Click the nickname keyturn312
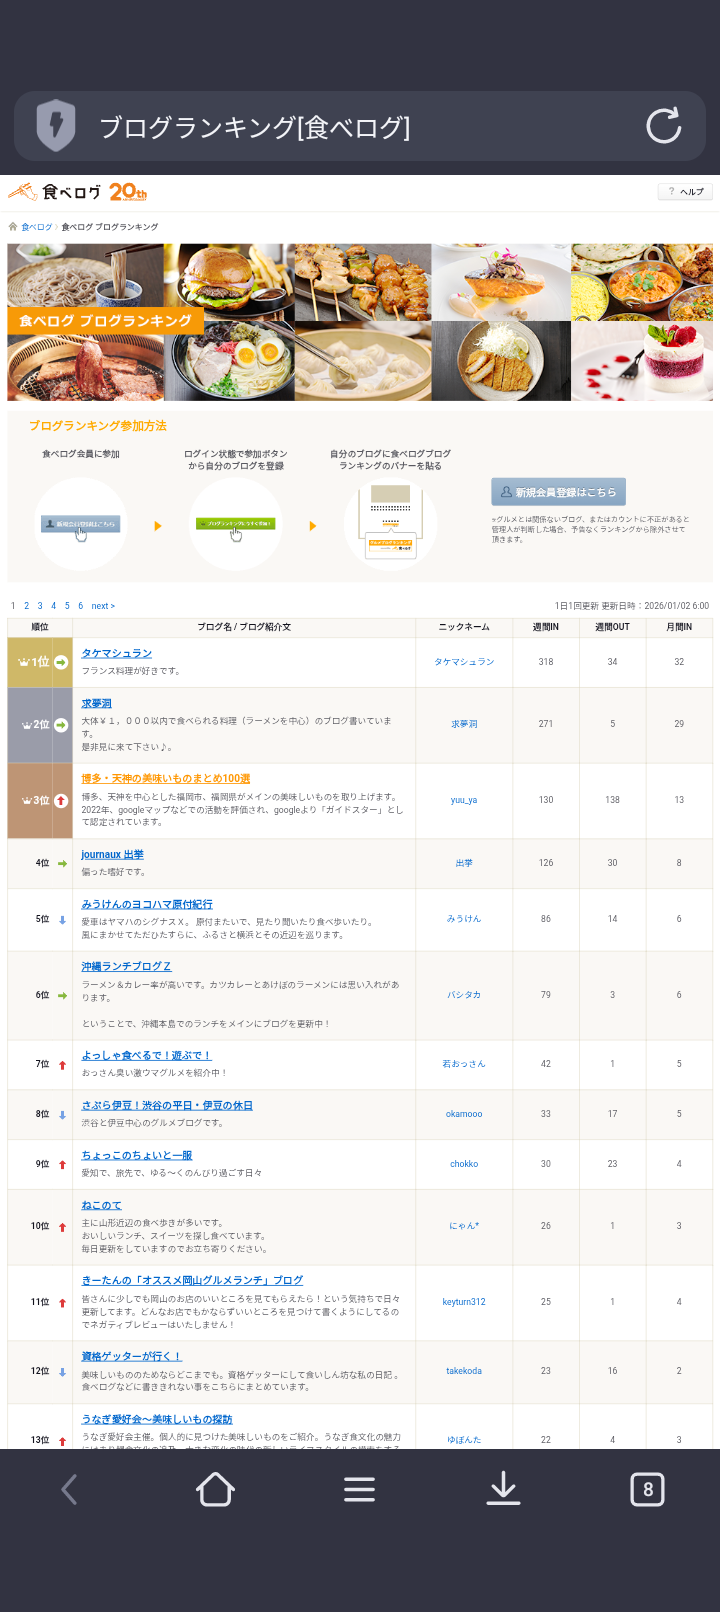The height and width of the screenshot is (1612, 720). (464, 1302)
